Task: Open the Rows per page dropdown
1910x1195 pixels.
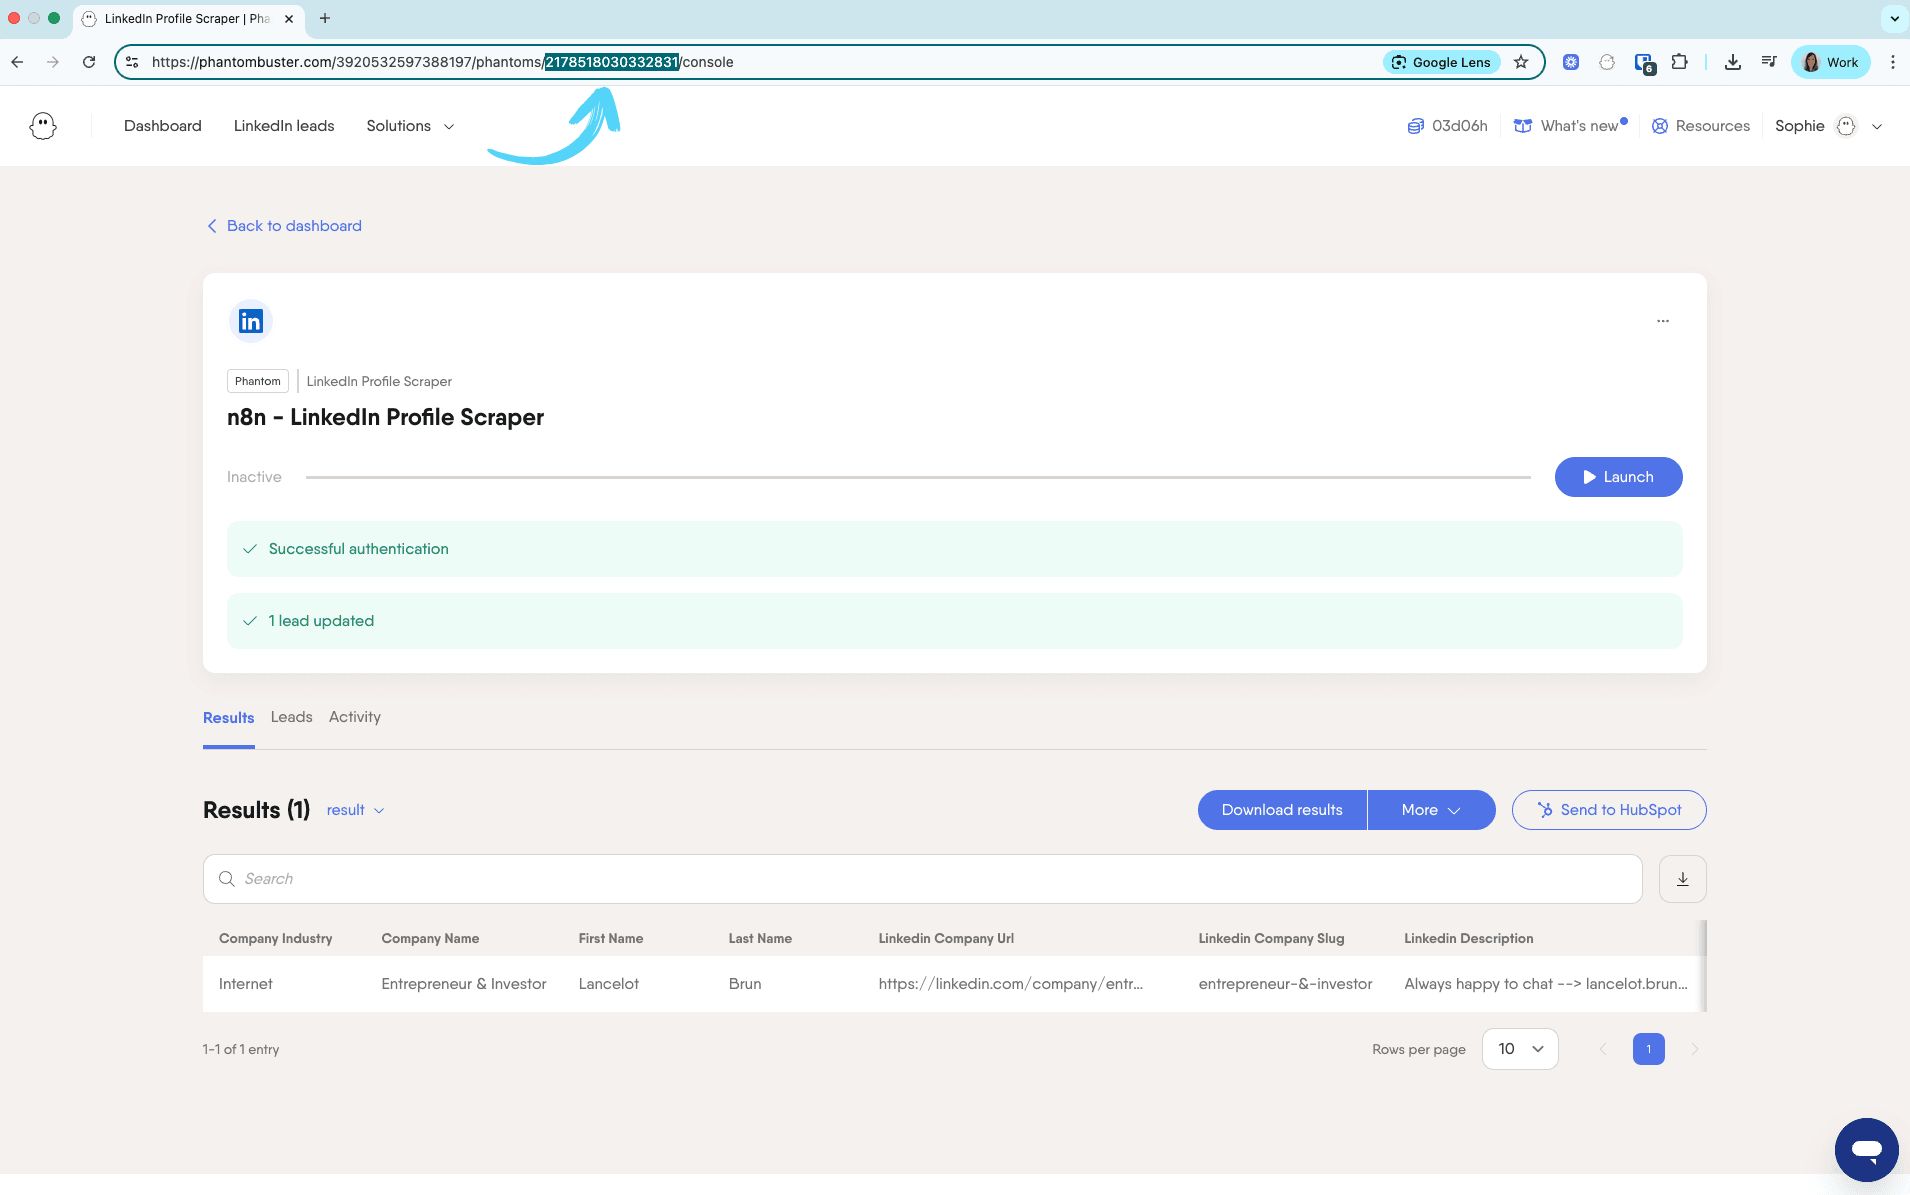Action: coord(1520,1049)
